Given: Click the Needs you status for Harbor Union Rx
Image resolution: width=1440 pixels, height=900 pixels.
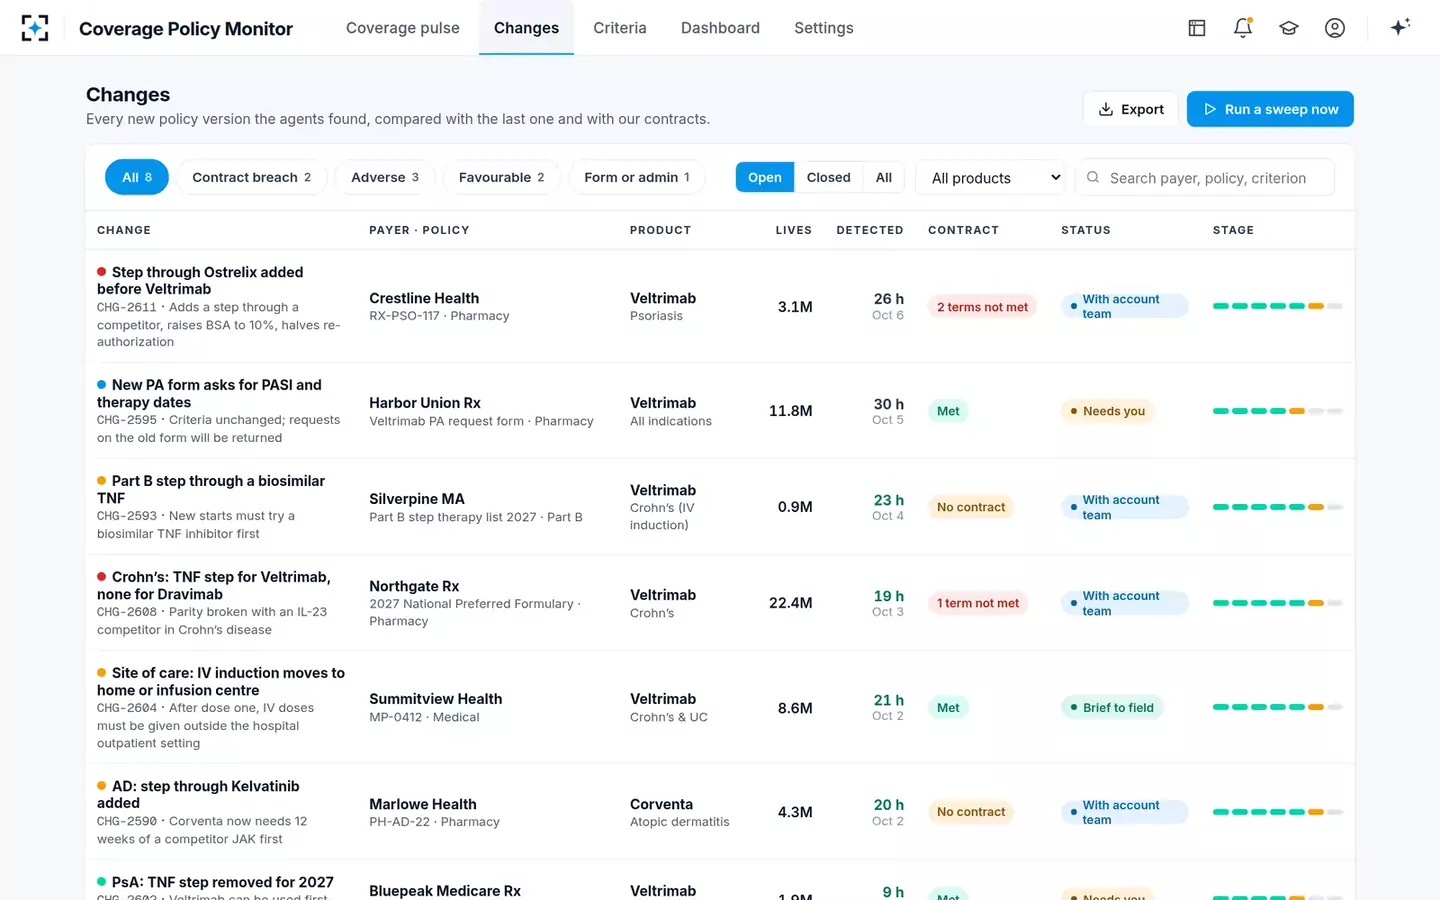Looking at the screenshot, I should pos(1108,411).
